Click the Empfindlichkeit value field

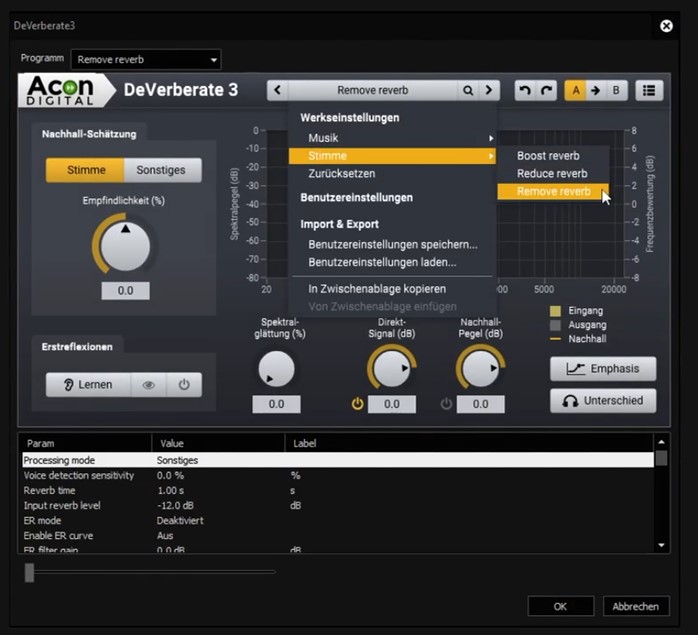[x=126, y=291]
